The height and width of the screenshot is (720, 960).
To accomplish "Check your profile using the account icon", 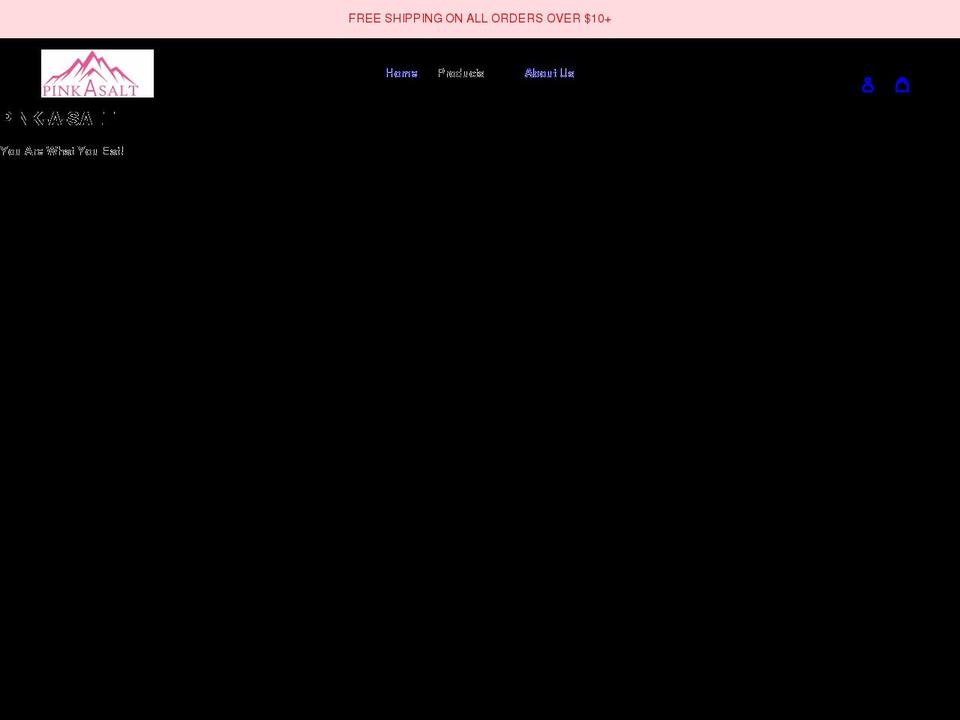I will (867, 84).
